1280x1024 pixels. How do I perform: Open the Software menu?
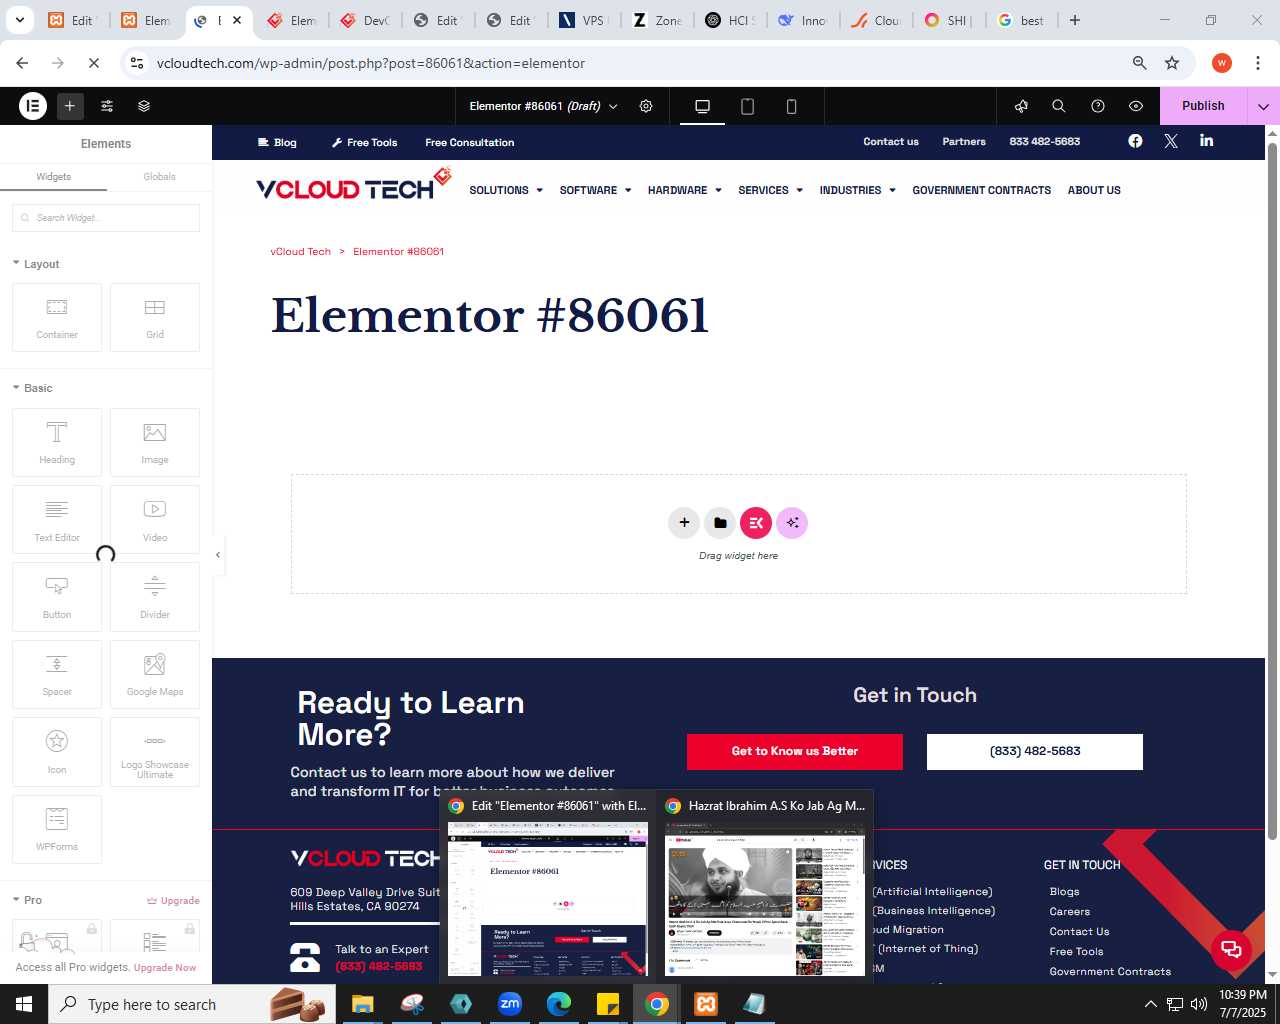point(596,190)
